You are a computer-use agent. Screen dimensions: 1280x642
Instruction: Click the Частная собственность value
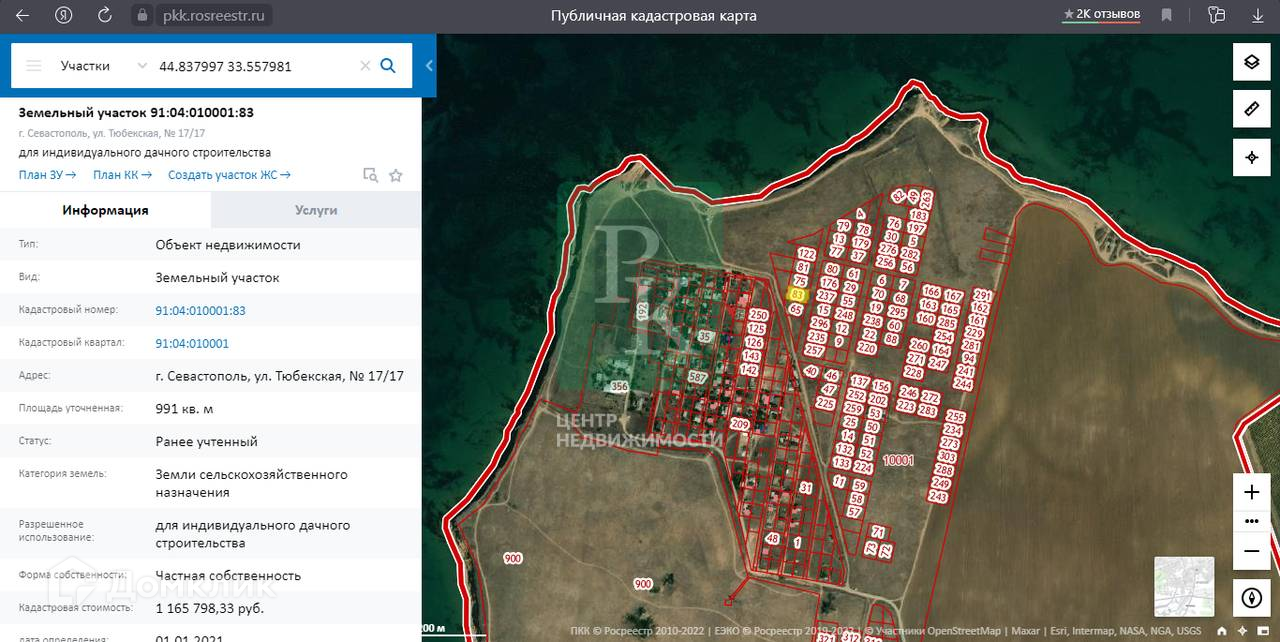tap(228, 575)
